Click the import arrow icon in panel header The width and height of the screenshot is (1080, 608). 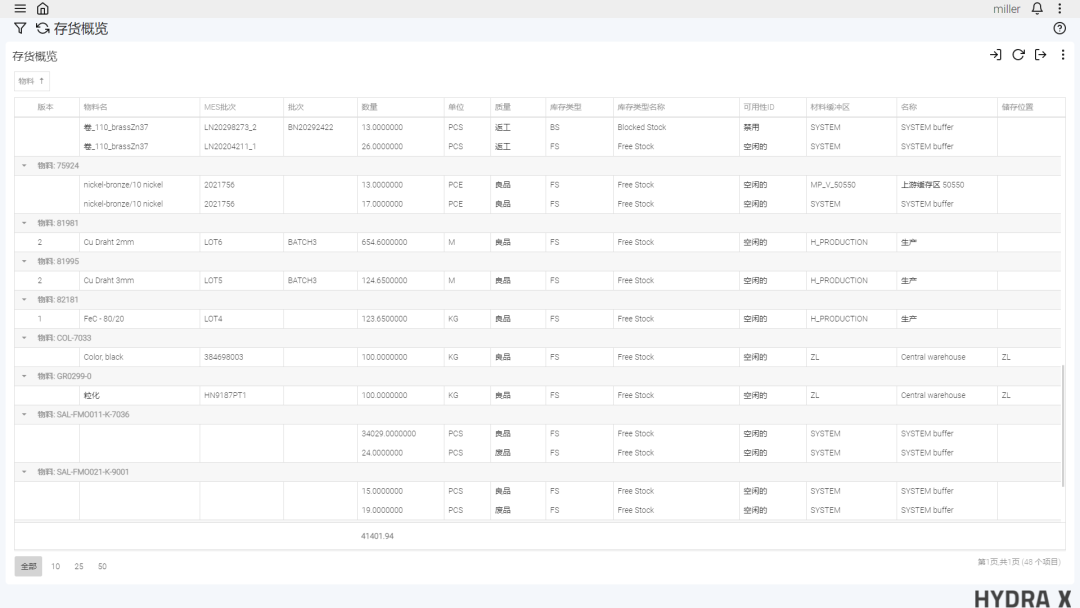(995, 54)
